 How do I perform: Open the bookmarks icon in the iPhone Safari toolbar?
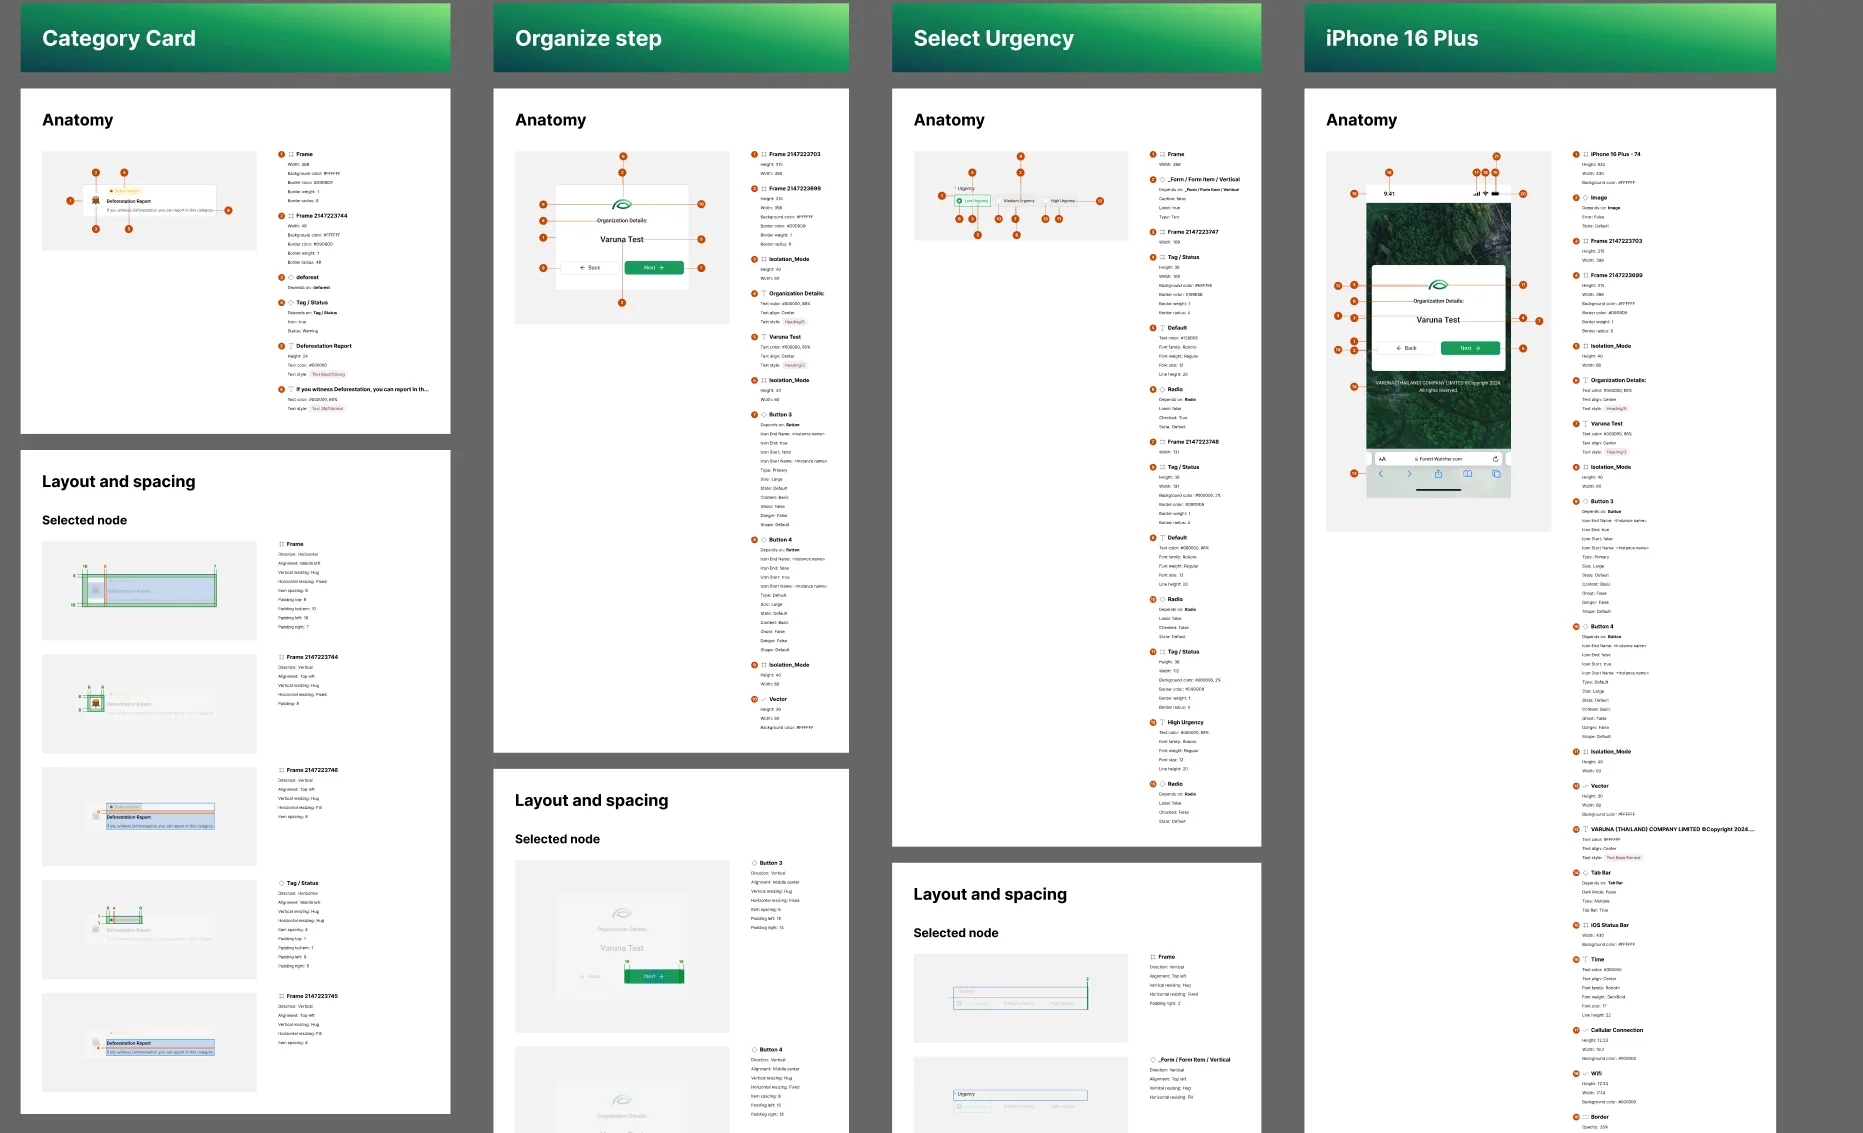(x=1467, y=473)
